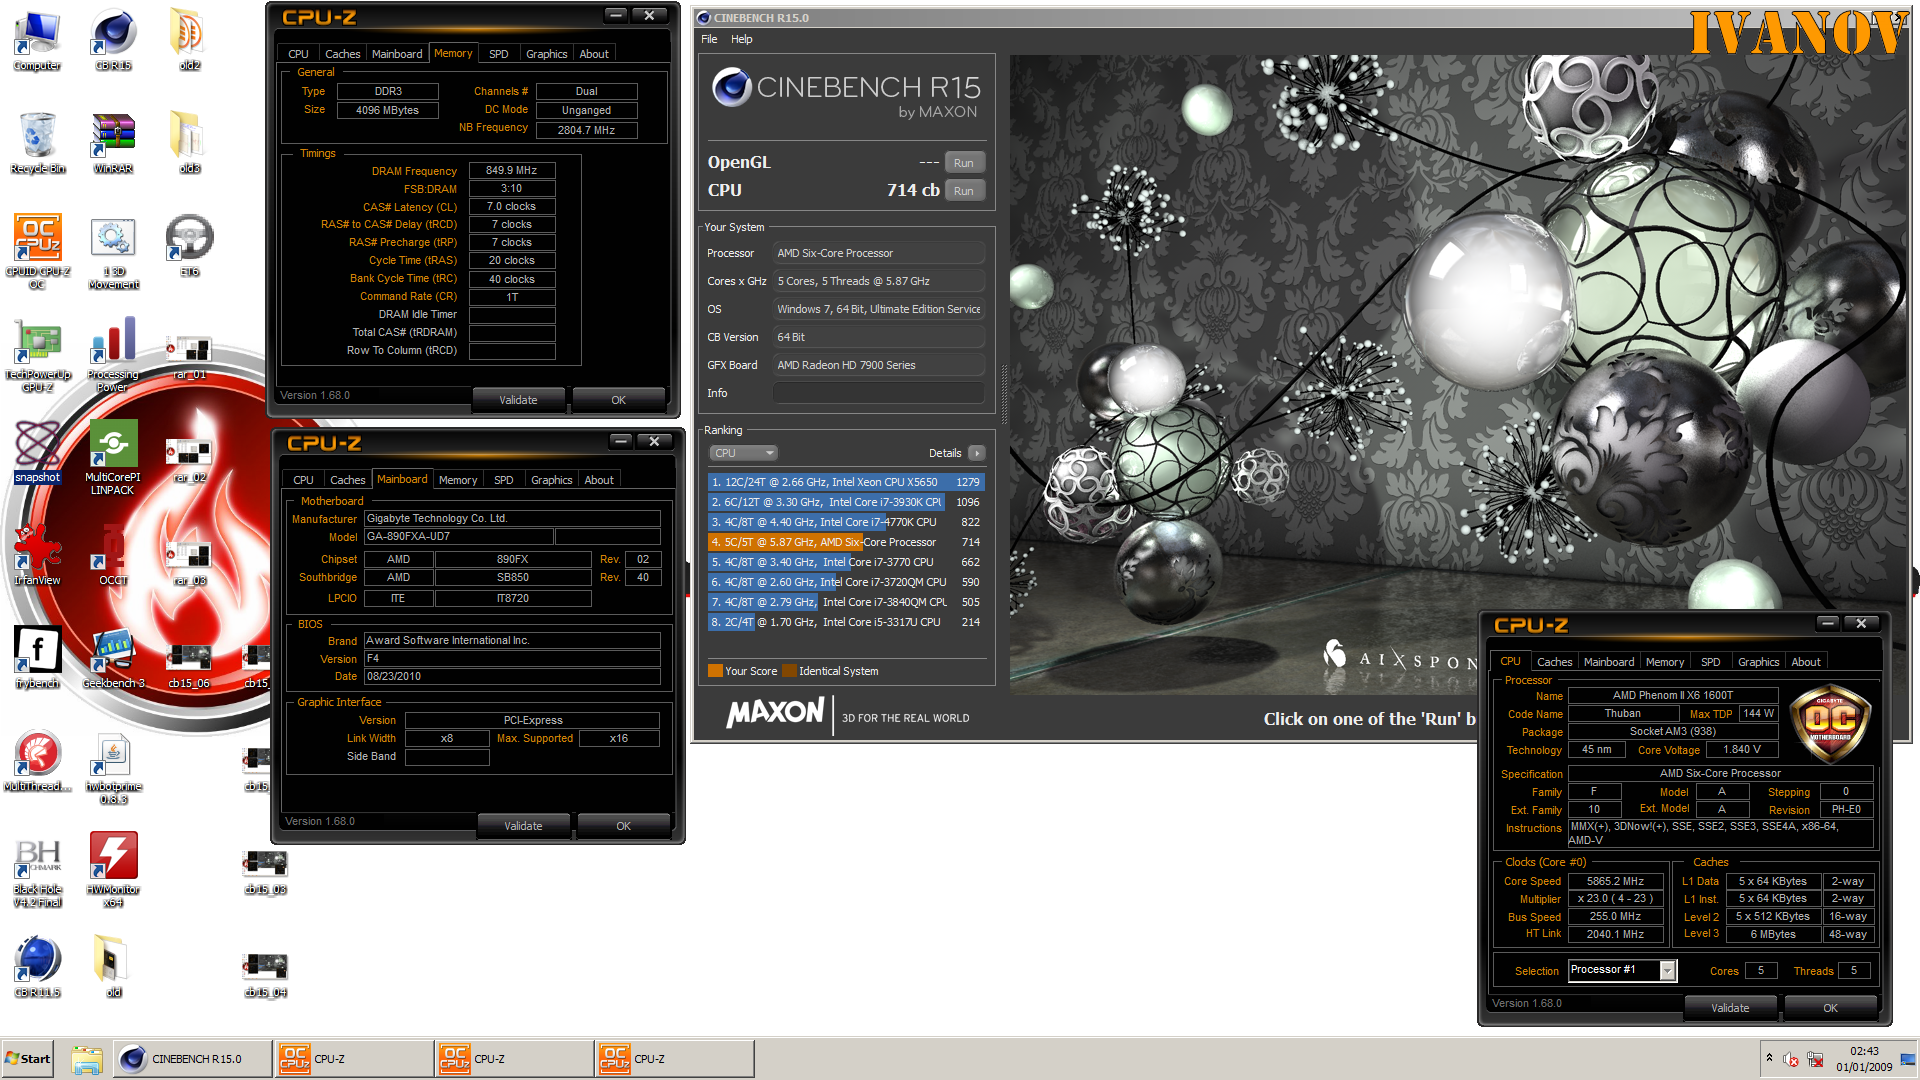The width and height of the screenshot is (1920, 1080).
Task: Run the OpenGL benchmark
Action: 963,163
